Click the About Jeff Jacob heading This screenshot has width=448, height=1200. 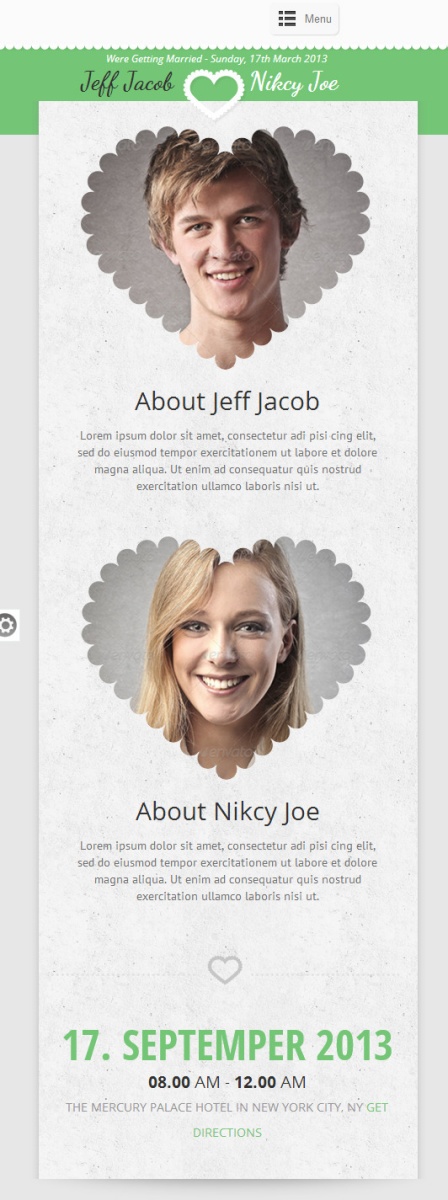[x=227, y=401]
